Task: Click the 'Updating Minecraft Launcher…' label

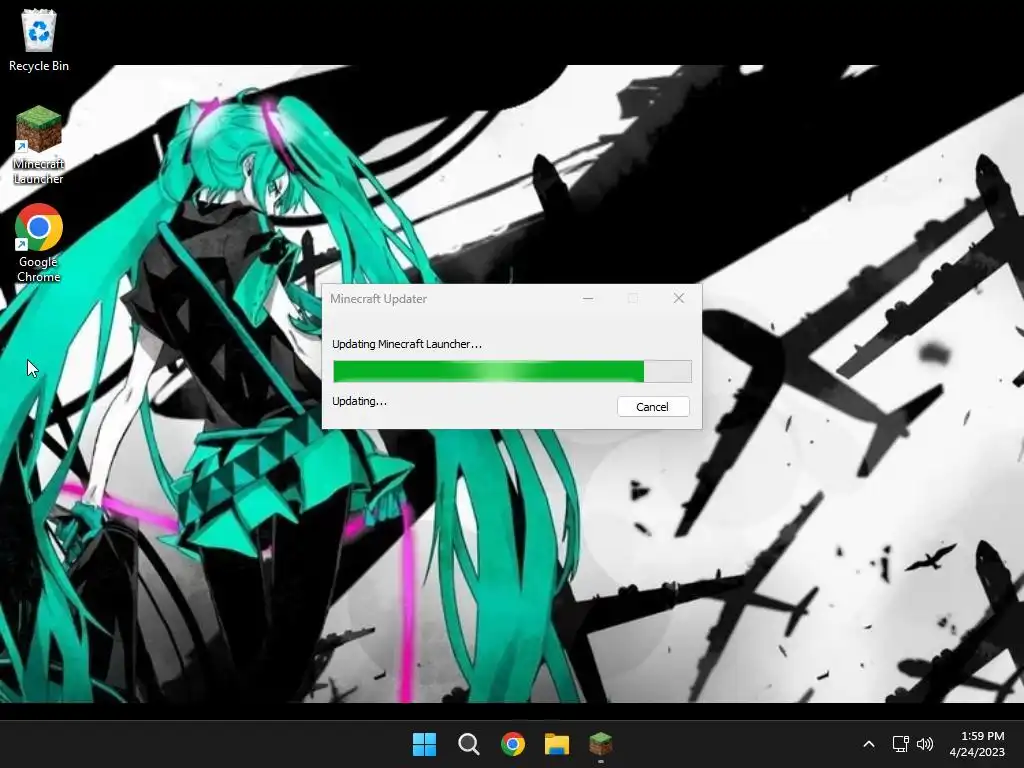Action: coord(407,344)
